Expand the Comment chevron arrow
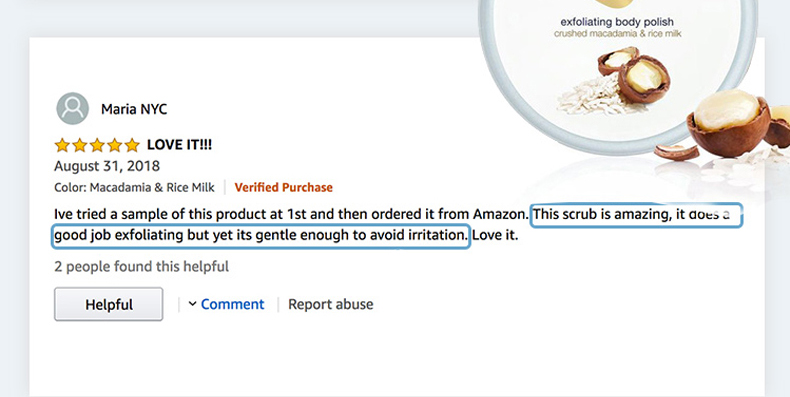The width and height of the screenshot is (790, 397). [192, 304]
